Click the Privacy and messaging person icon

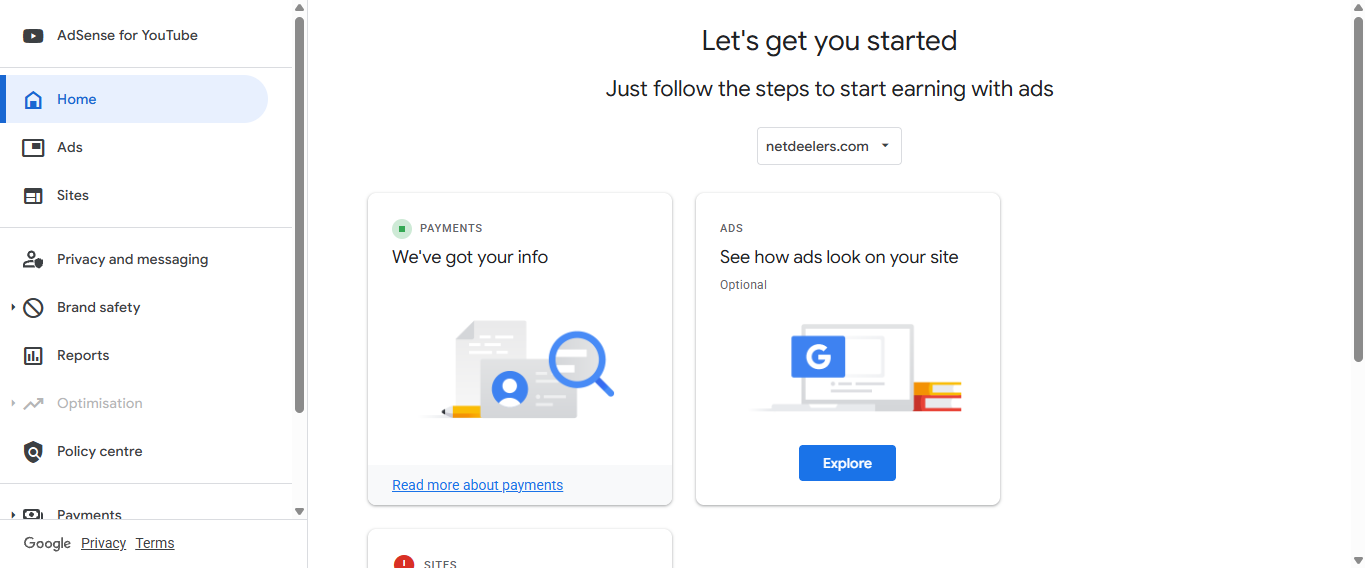click(33, 260)
